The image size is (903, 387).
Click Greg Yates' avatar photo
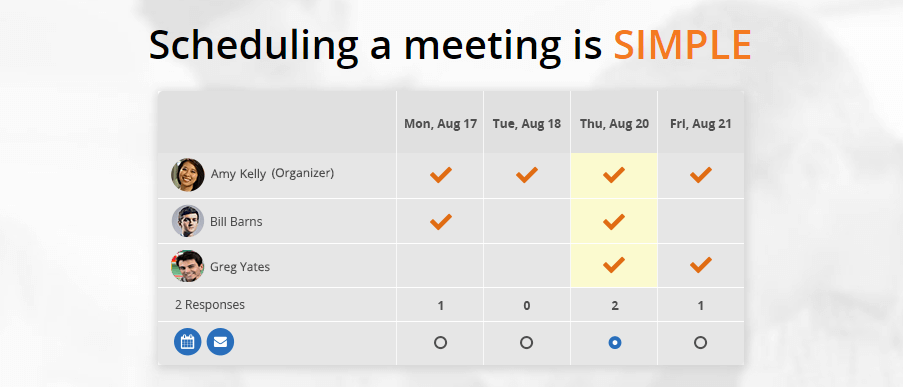tap(188, 266)
